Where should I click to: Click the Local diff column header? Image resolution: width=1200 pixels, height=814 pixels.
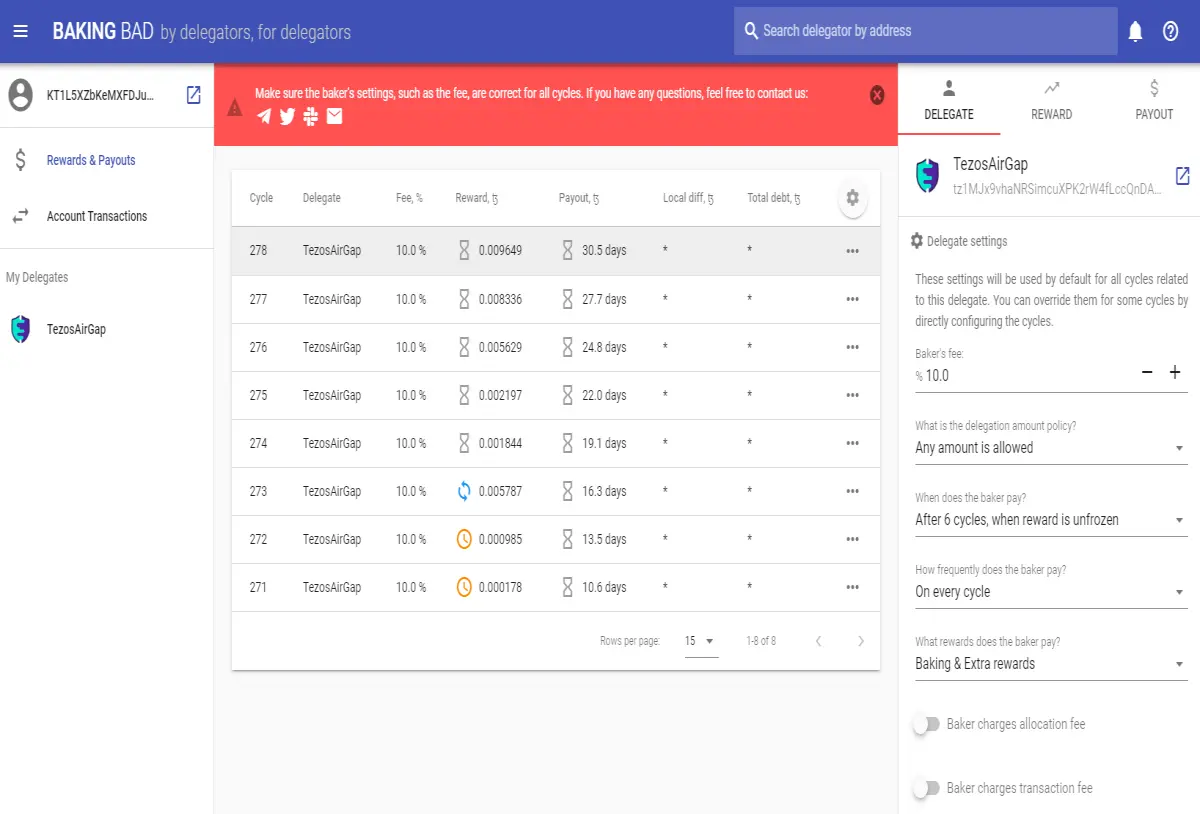pos(688,198)
